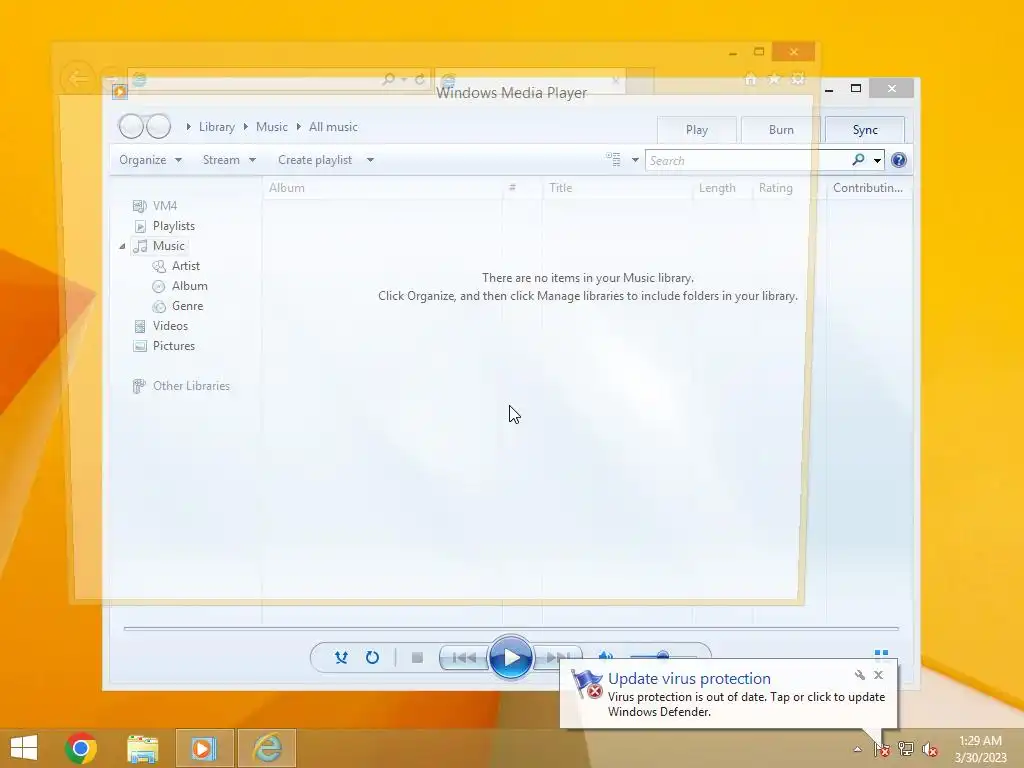The width and height of the screenshot is (1024, 768).
Task: Click the Previous track button
Action: tap(464, 658)
